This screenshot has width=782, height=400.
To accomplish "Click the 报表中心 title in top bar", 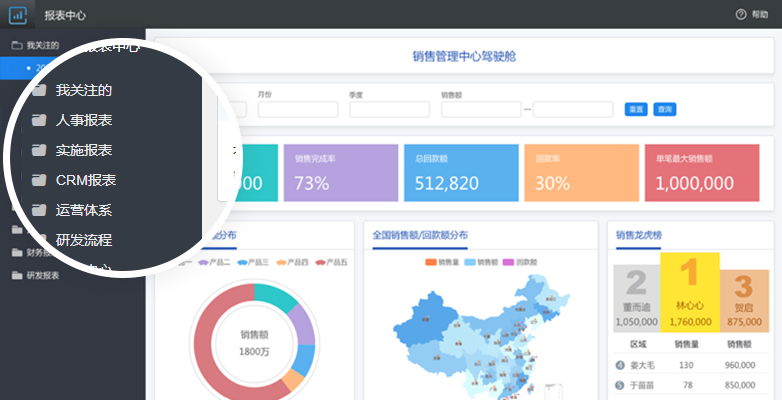I will click(65, 15).
